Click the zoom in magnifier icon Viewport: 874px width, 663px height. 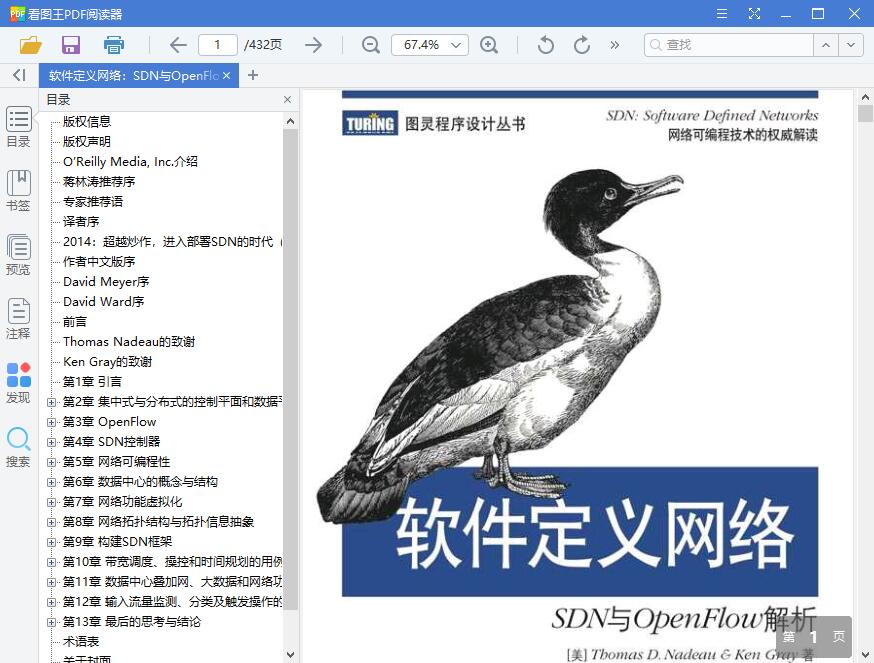[489, 45]
